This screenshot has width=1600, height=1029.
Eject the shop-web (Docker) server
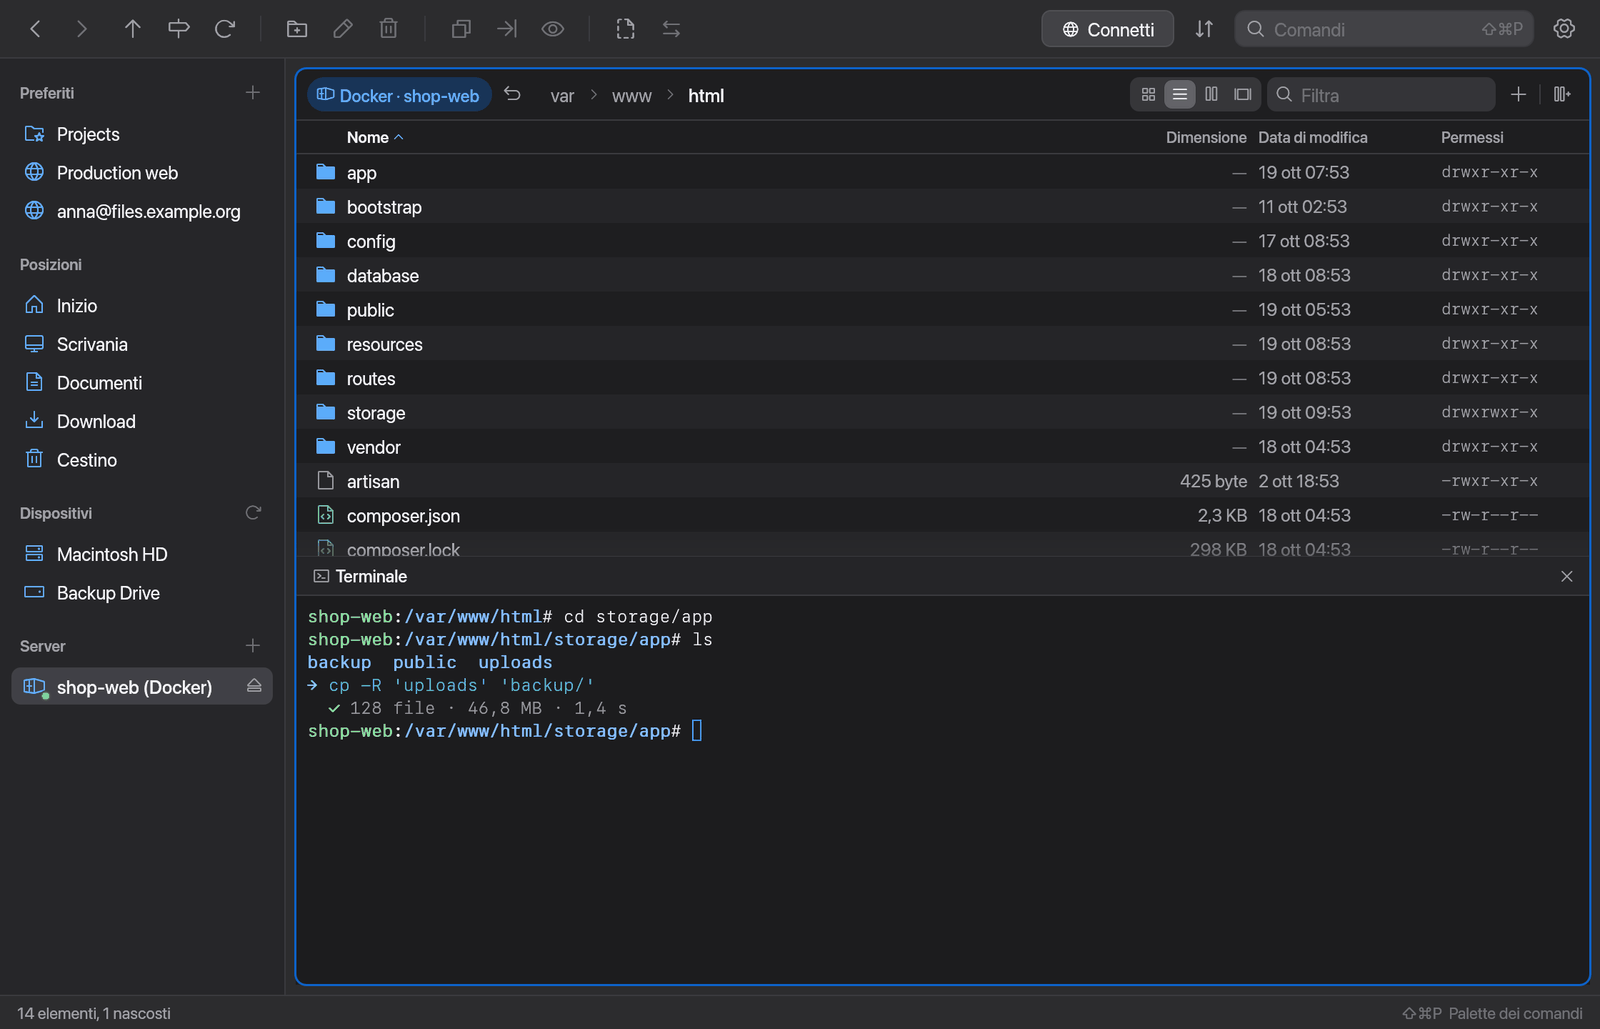[254, 686]
